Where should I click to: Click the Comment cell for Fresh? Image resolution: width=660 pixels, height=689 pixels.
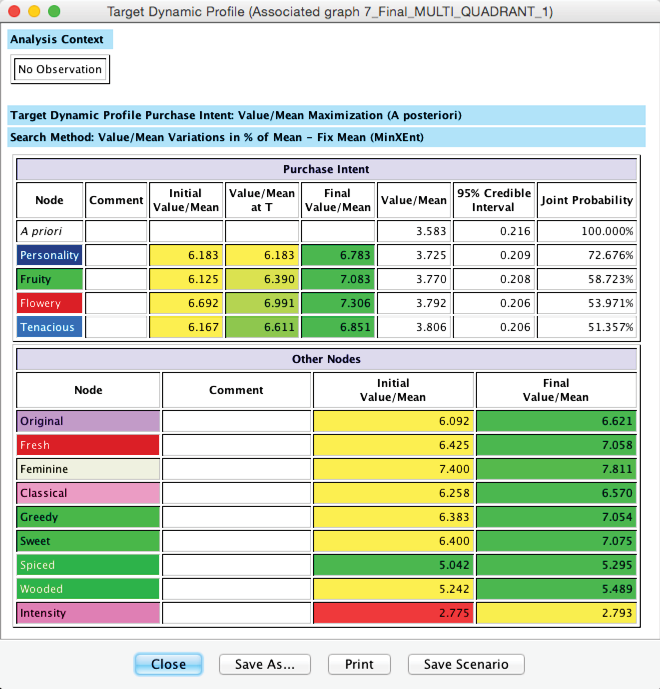coord(237,446)
